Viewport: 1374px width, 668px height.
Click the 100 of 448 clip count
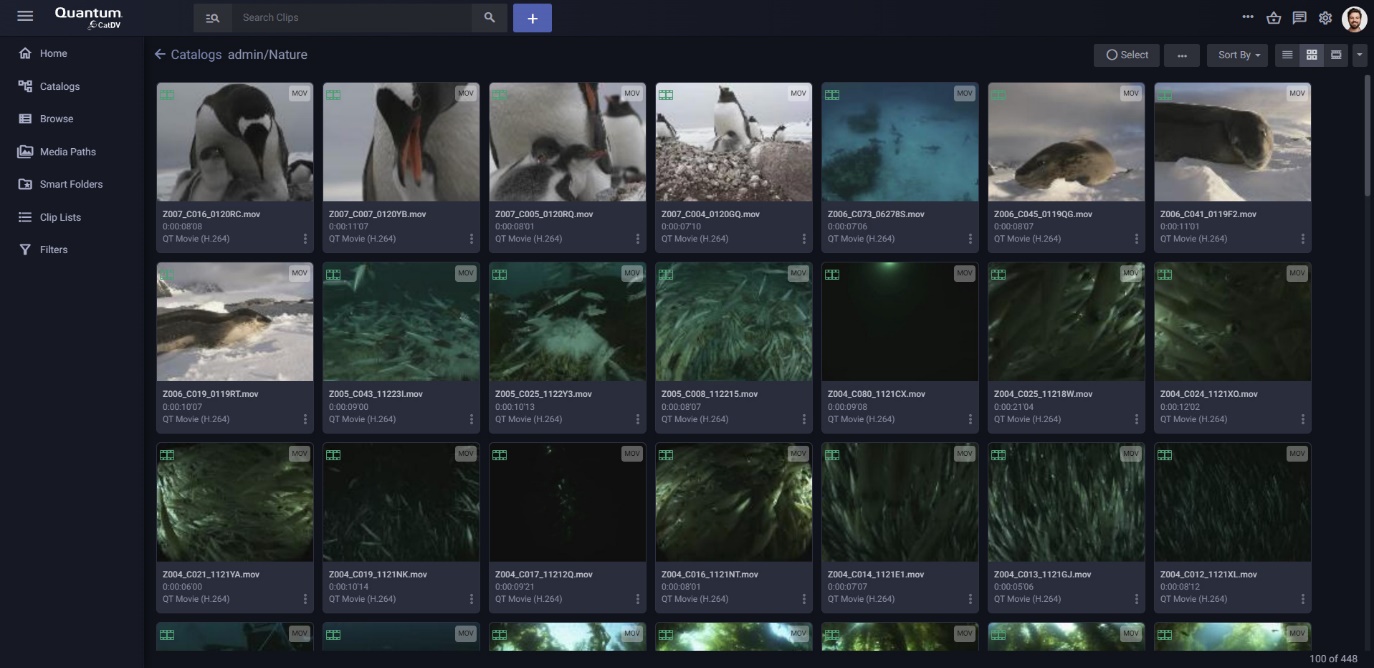point(1333,659)
